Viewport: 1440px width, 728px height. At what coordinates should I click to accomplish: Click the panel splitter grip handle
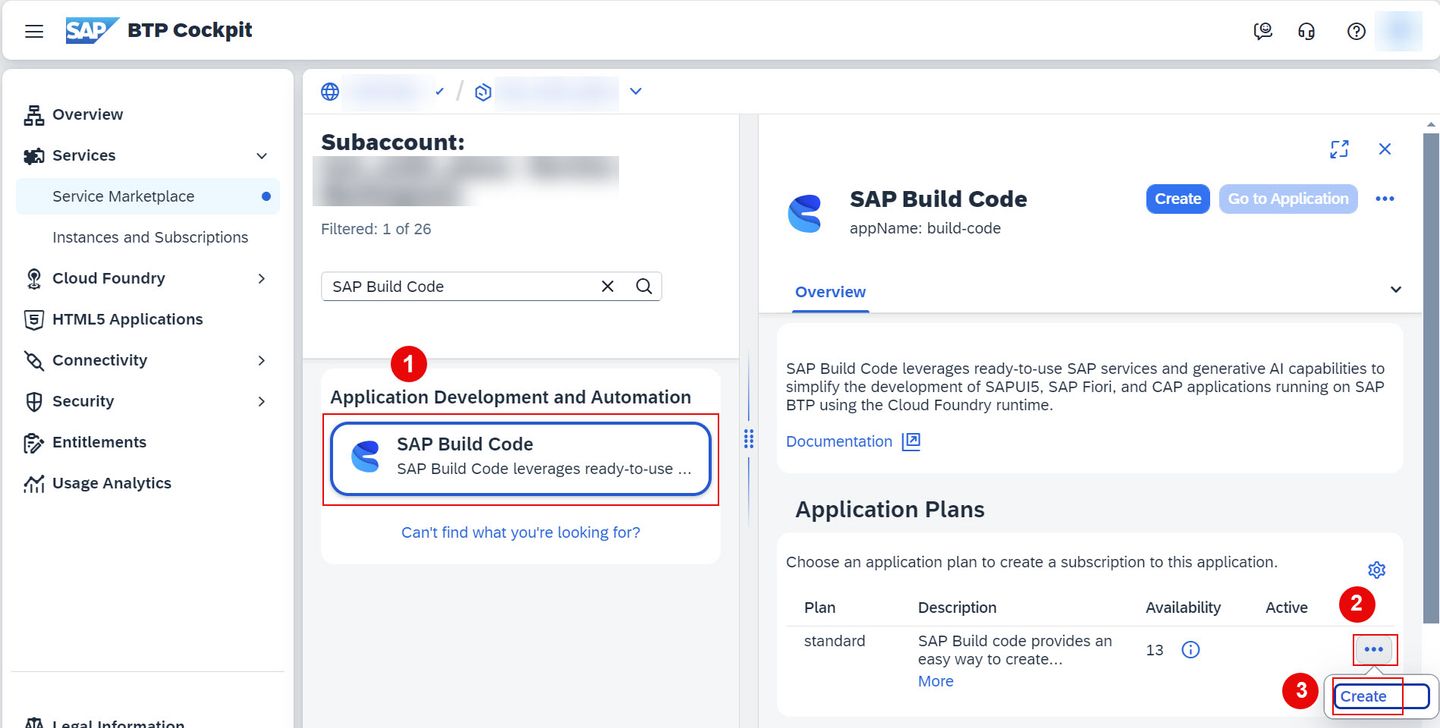pos(748,439)
